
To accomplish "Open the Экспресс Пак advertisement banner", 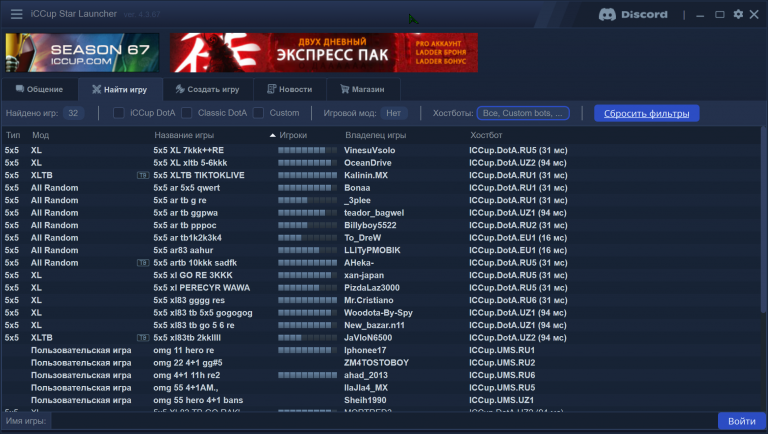I will (x=324, y=53).
